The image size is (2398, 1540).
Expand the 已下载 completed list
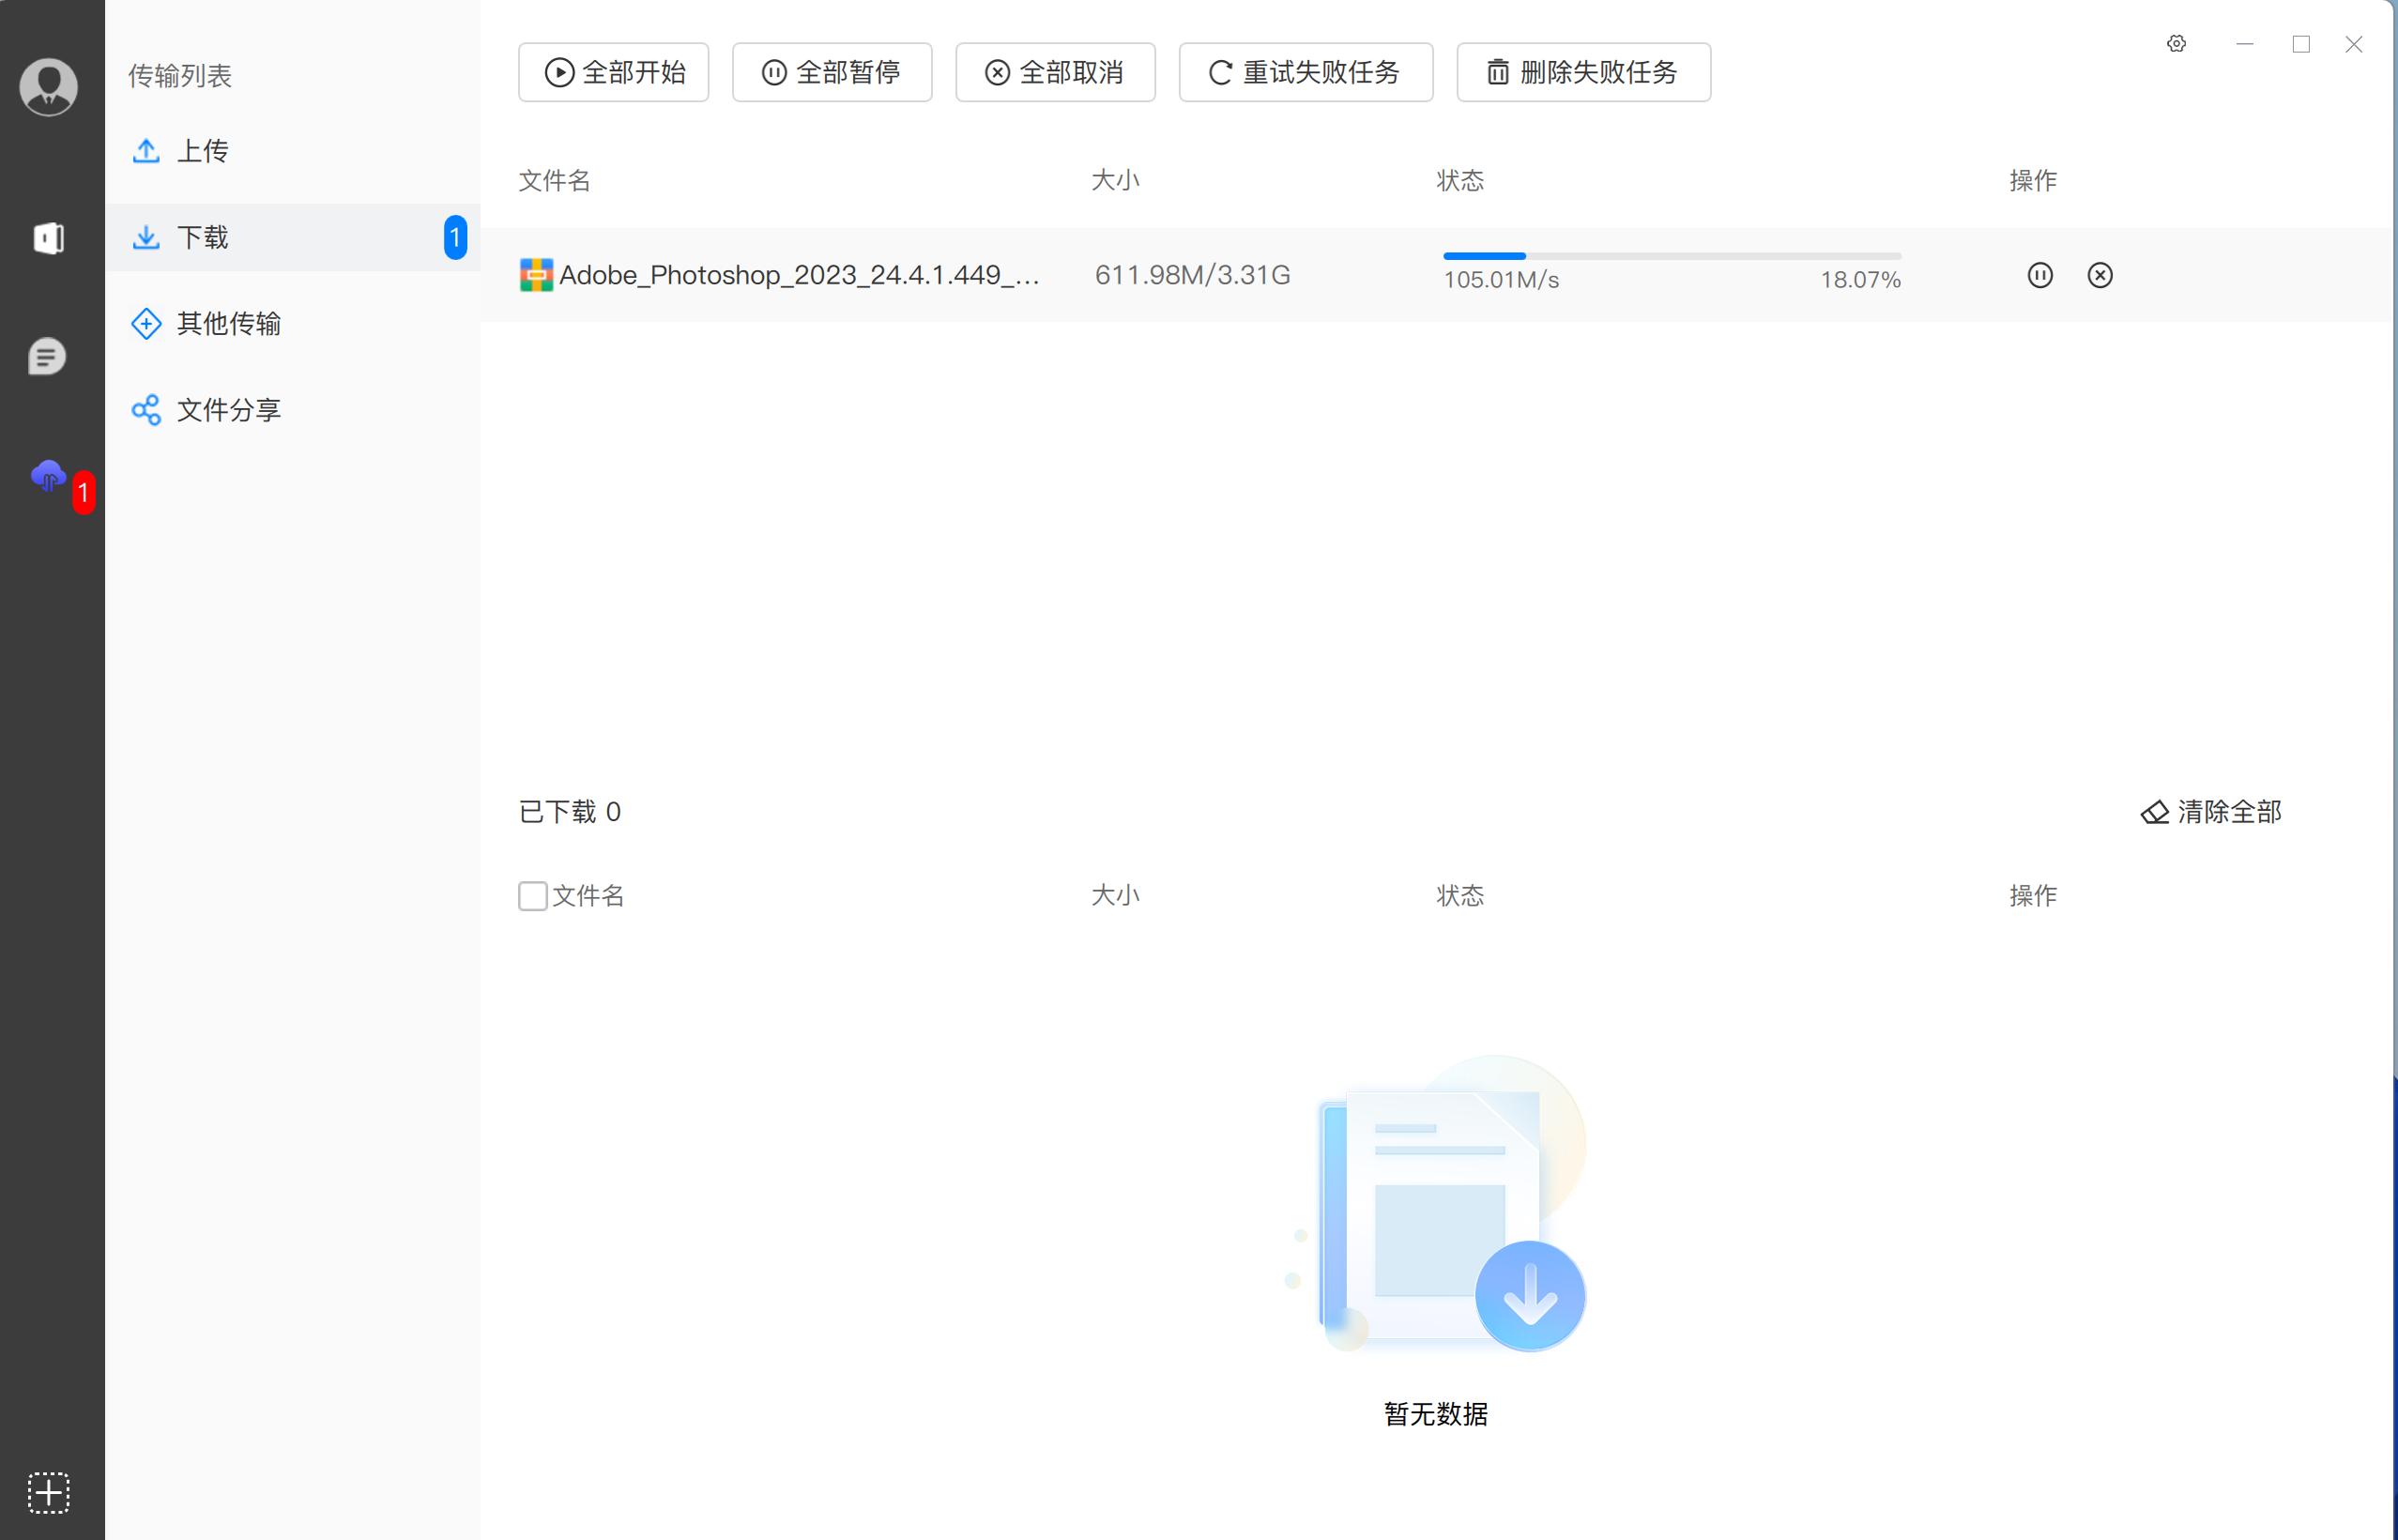(x=570, y=811)
